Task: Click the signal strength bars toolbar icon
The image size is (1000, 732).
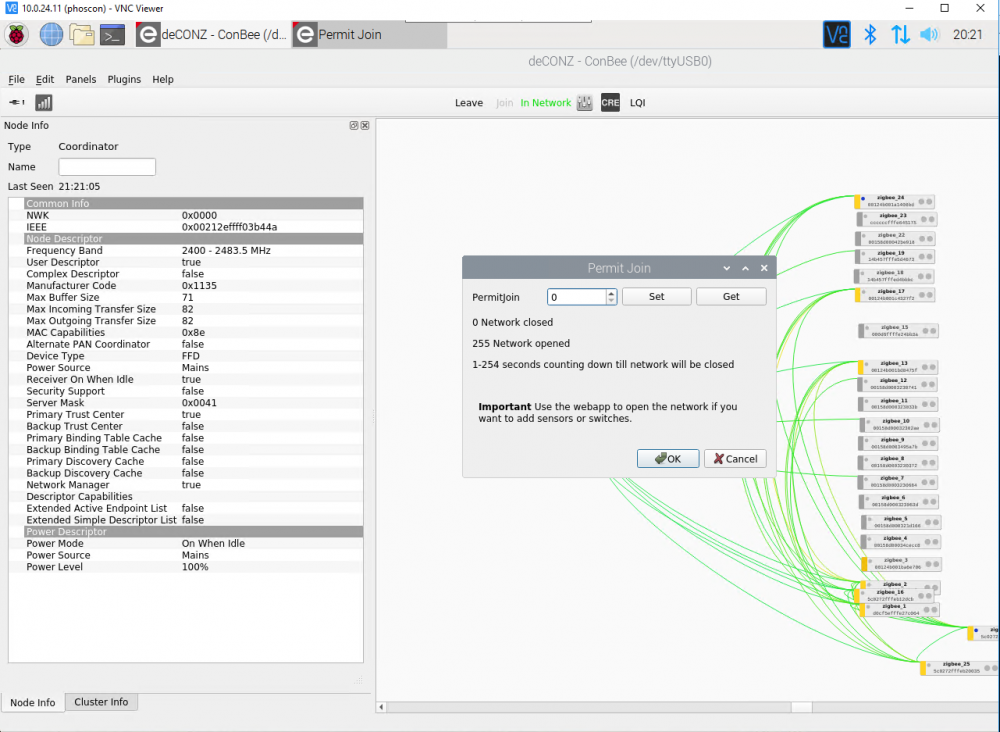Action: (44, 103)
